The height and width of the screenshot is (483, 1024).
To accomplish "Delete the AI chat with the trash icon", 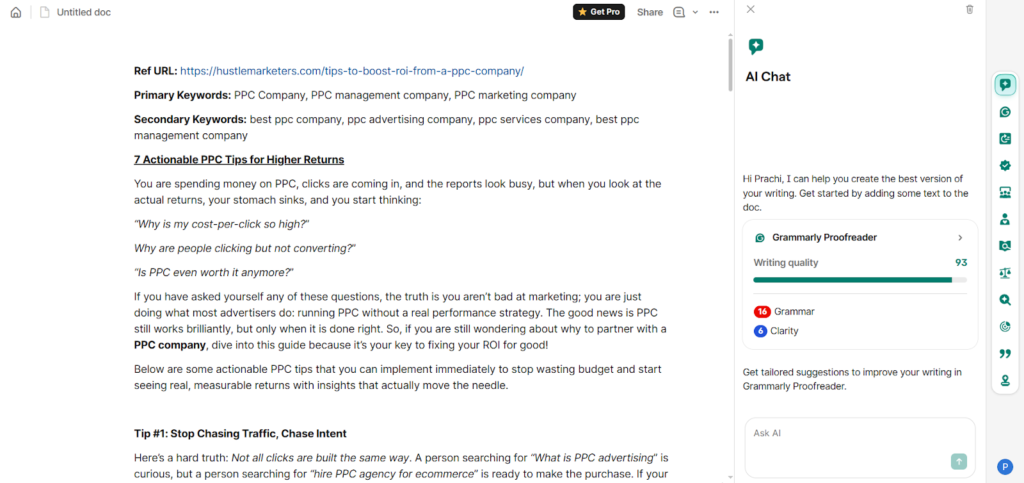I will [969, 10].
